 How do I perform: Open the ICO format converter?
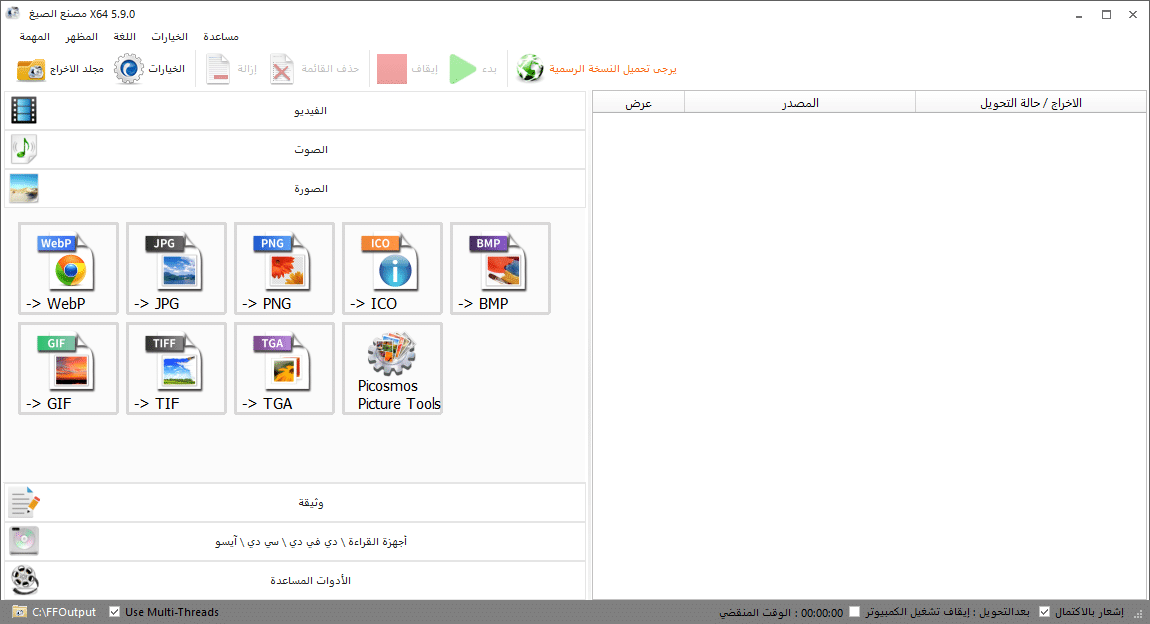(x=392, y=268)
